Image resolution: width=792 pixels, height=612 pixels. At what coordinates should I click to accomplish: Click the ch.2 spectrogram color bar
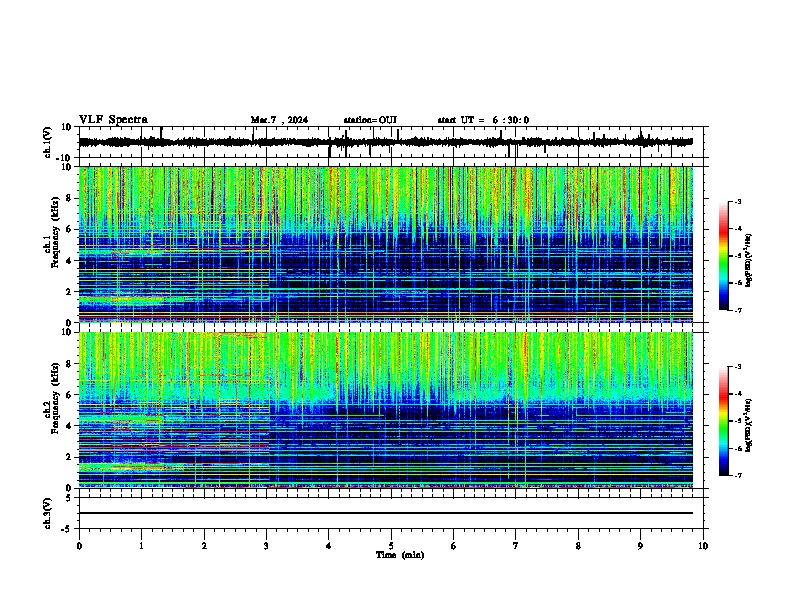pos(723,421)
